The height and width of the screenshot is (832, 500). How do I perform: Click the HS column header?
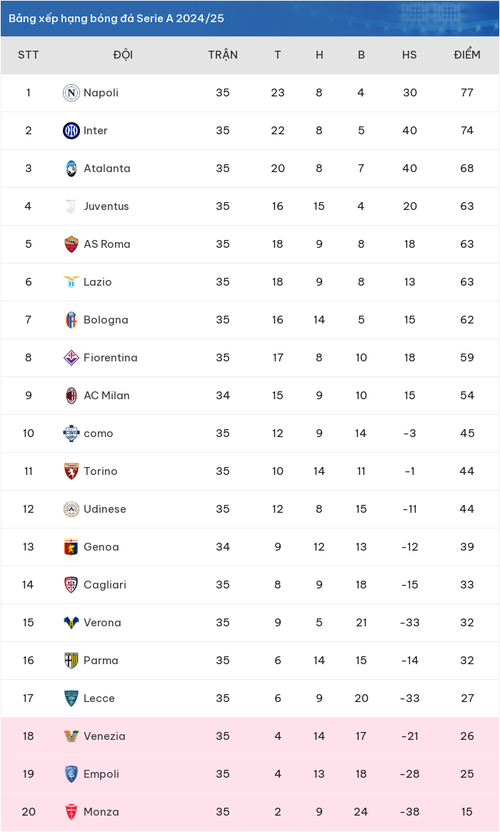click(x=409, y=55)
